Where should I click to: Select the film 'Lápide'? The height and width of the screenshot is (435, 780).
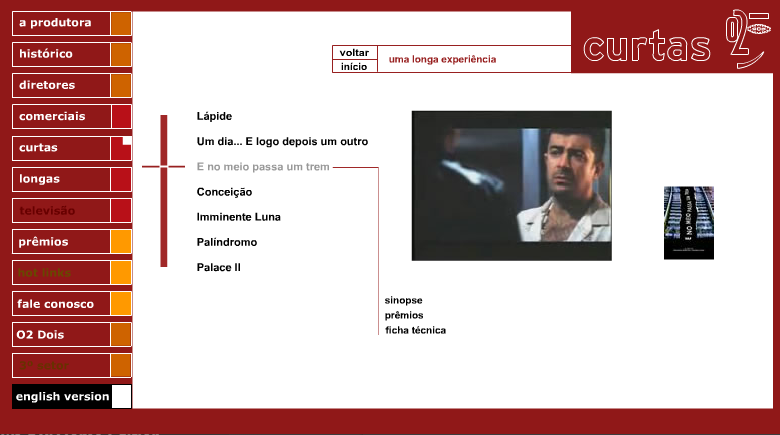tap(214, 116)
